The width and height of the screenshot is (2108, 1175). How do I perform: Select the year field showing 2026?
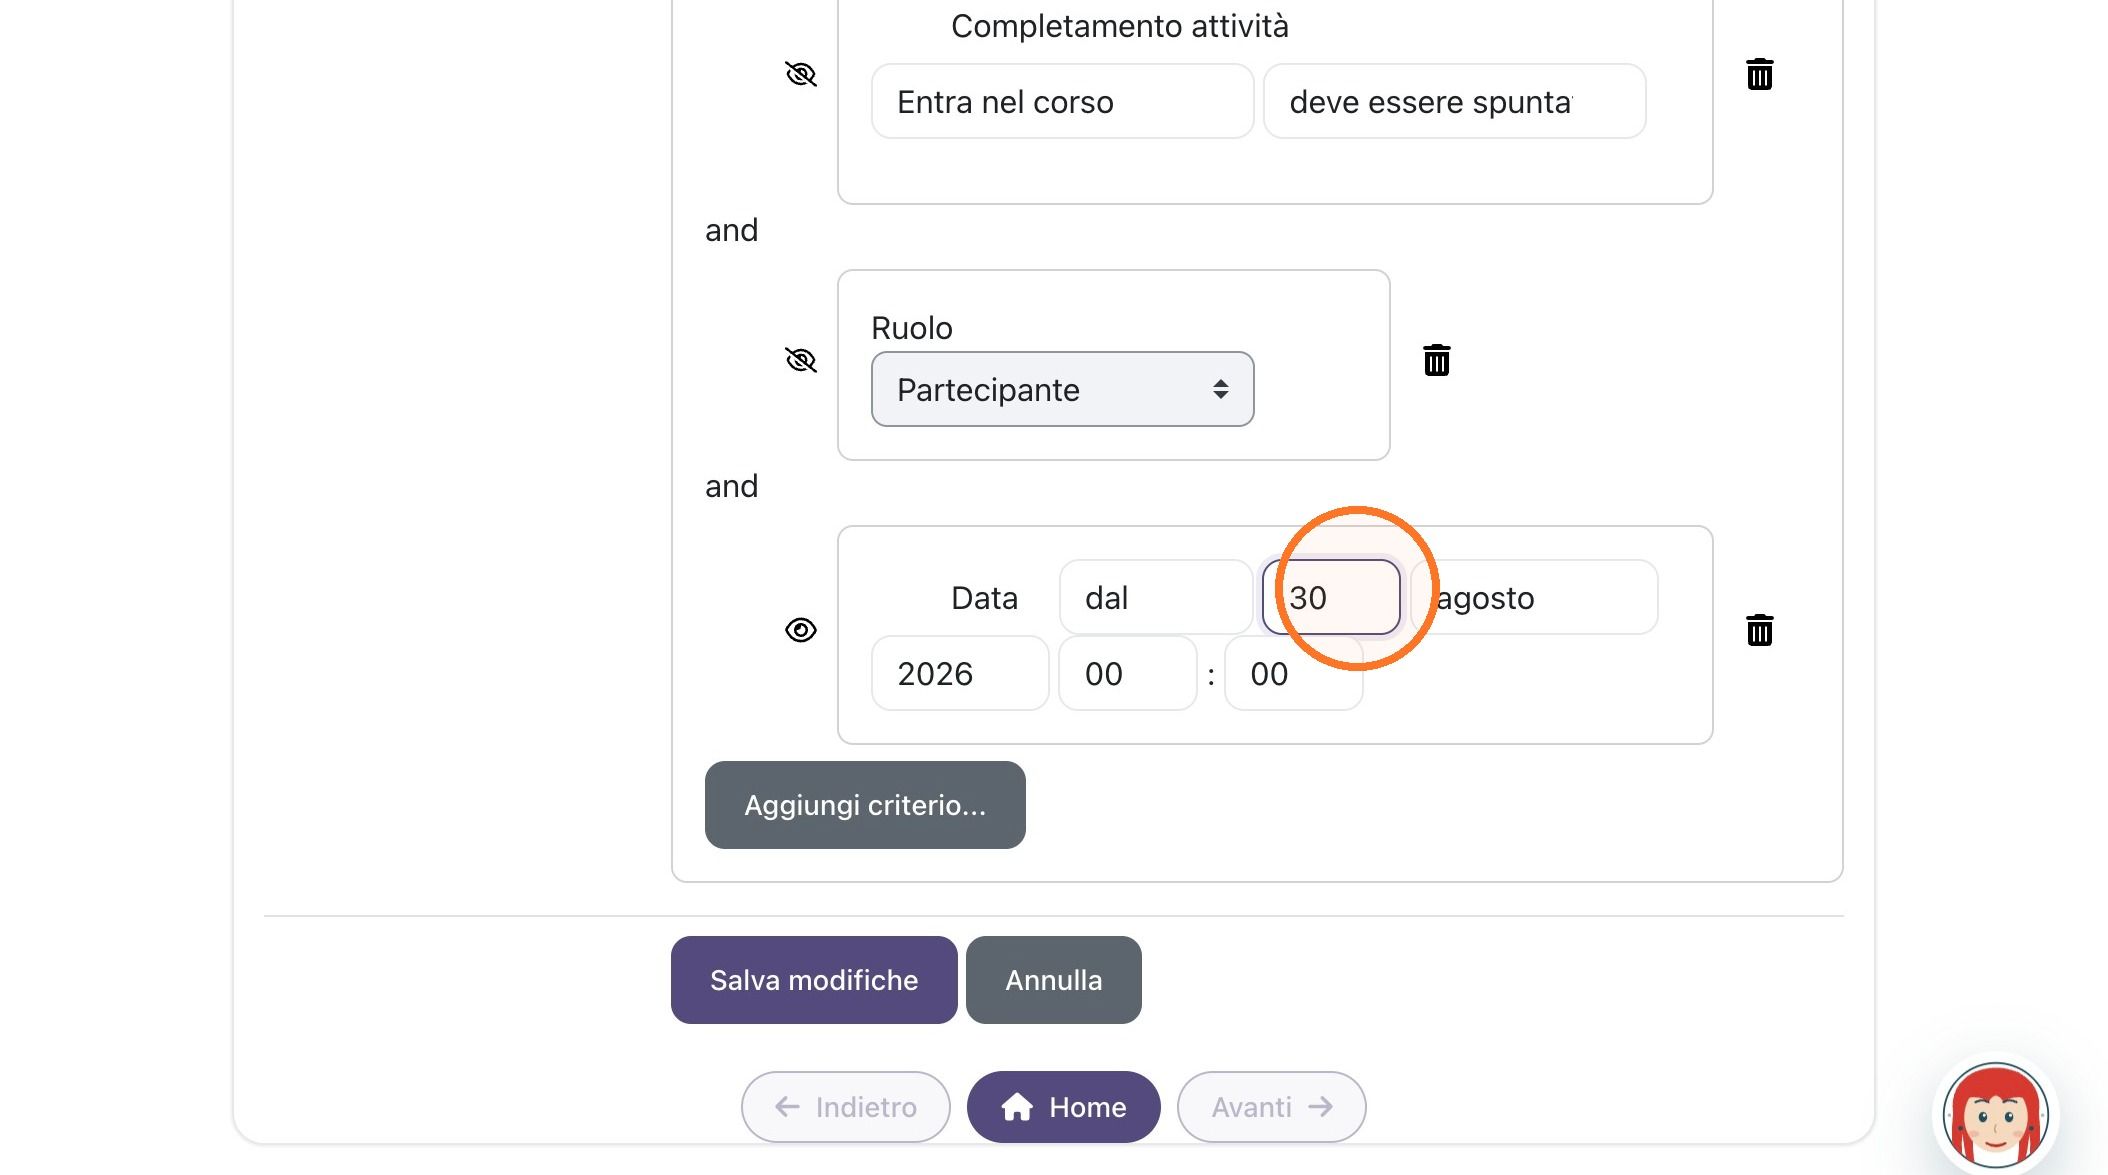coord(960,673)
